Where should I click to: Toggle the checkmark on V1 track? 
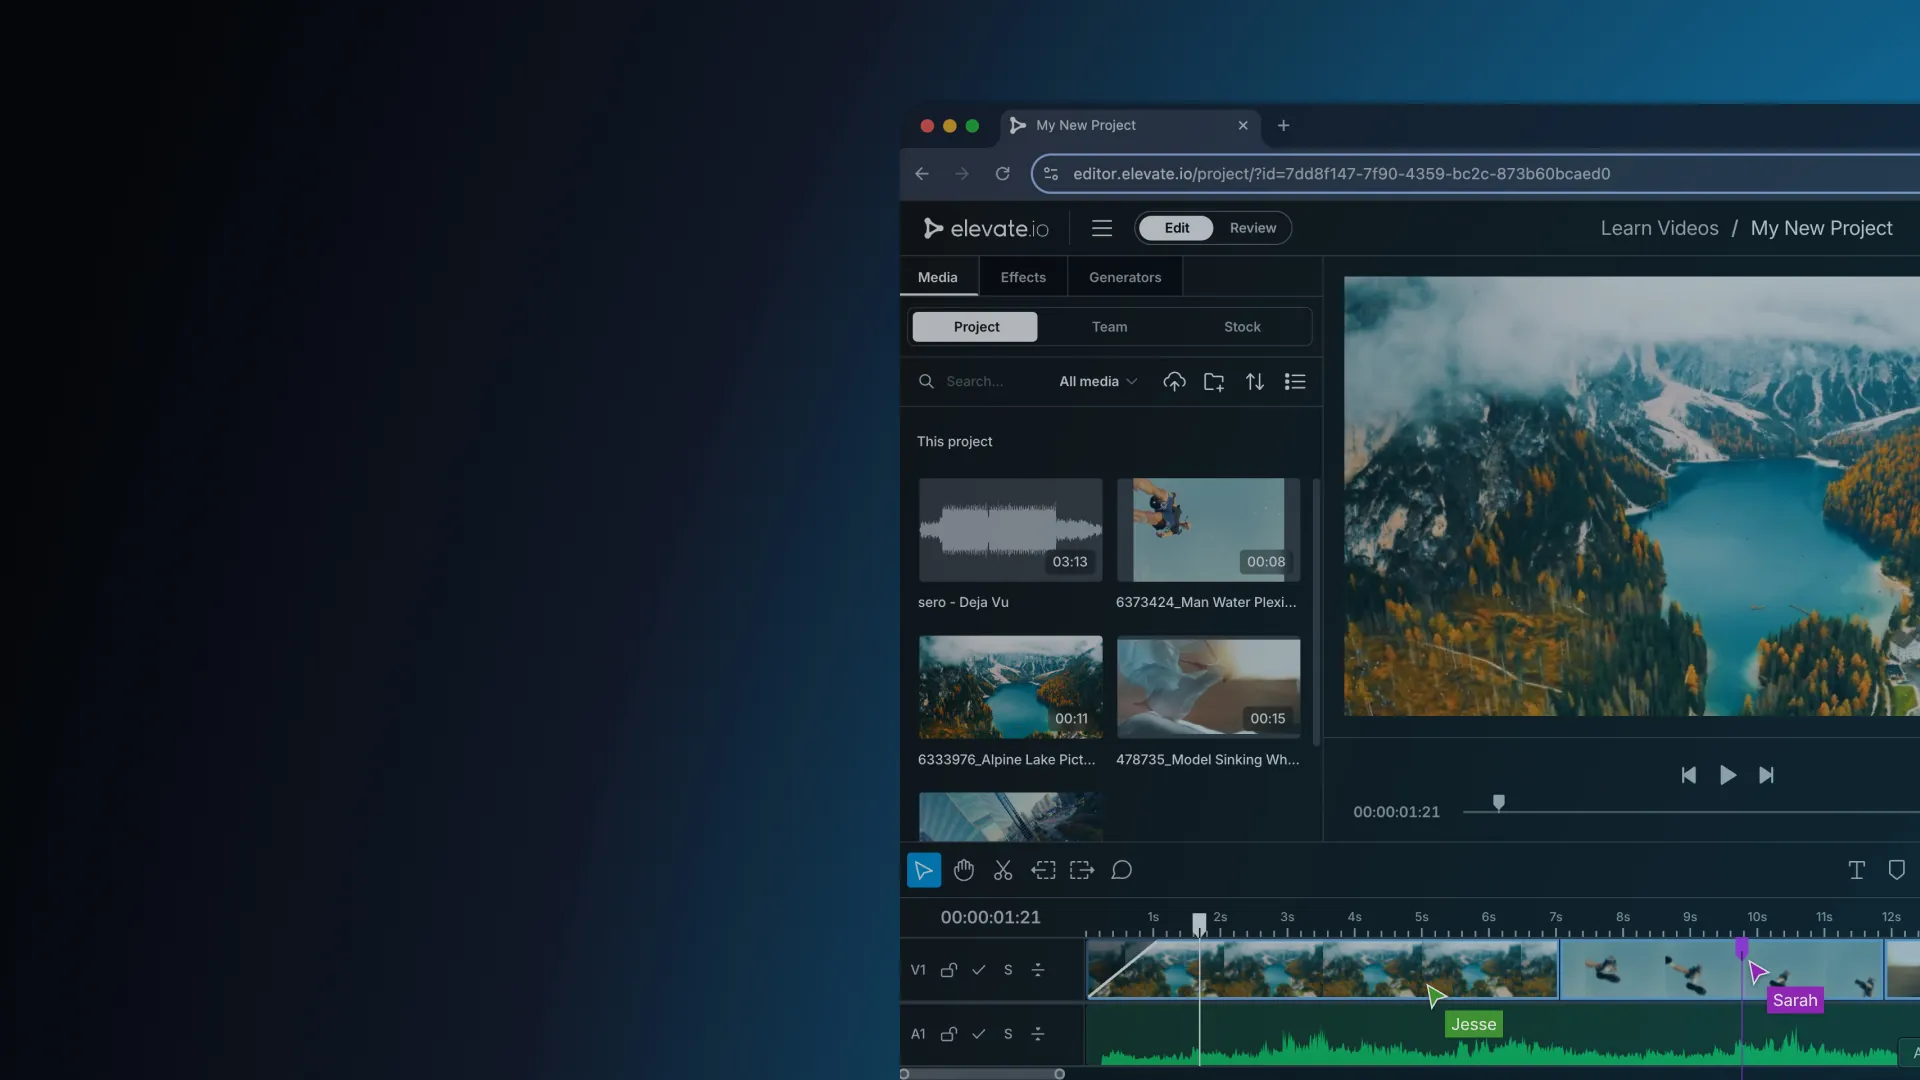[x=978, y=969]
